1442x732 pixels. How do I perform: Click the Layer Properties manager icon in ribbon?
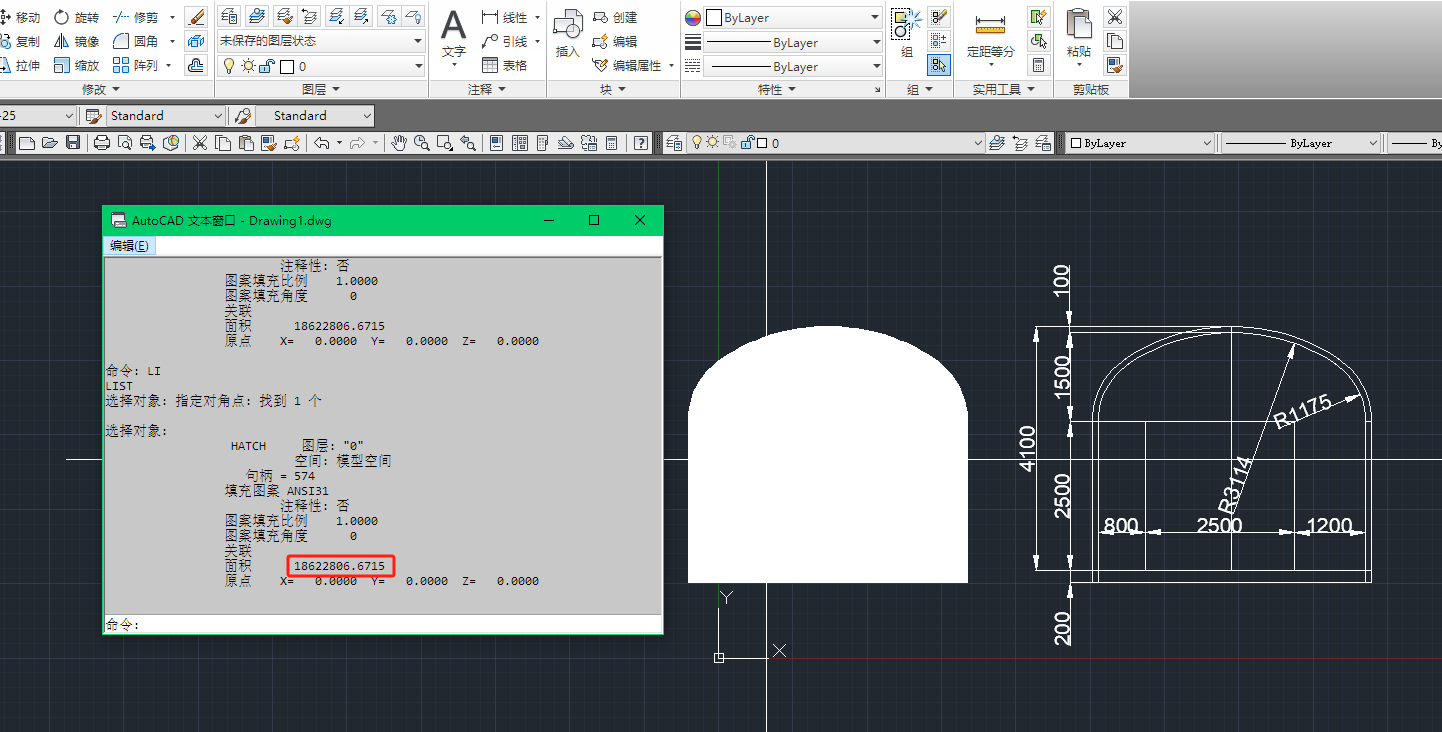[x=229, y=17]
